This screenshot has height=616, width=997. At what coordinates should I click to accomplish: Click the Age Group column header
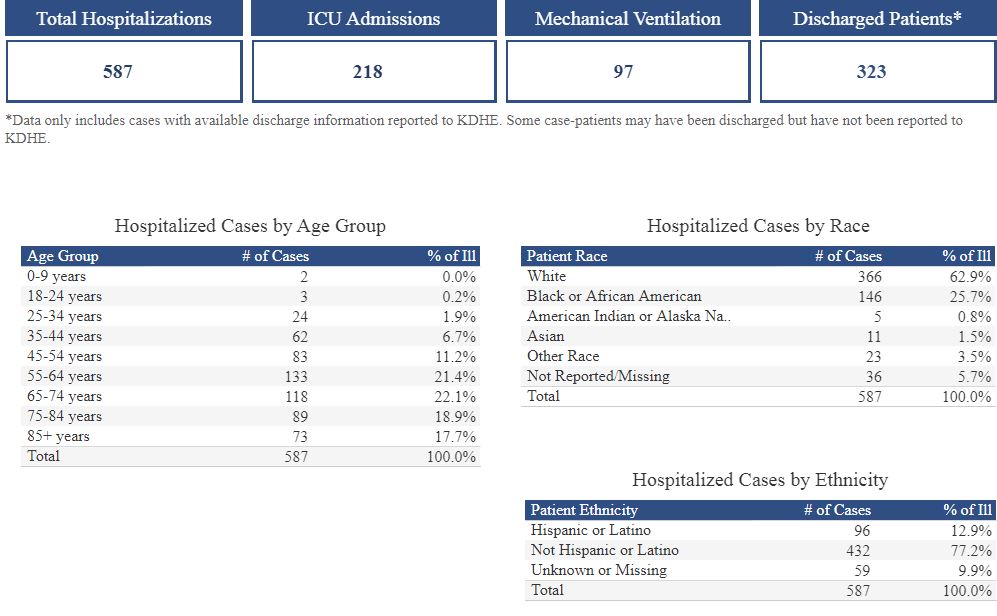pos(63,256)
